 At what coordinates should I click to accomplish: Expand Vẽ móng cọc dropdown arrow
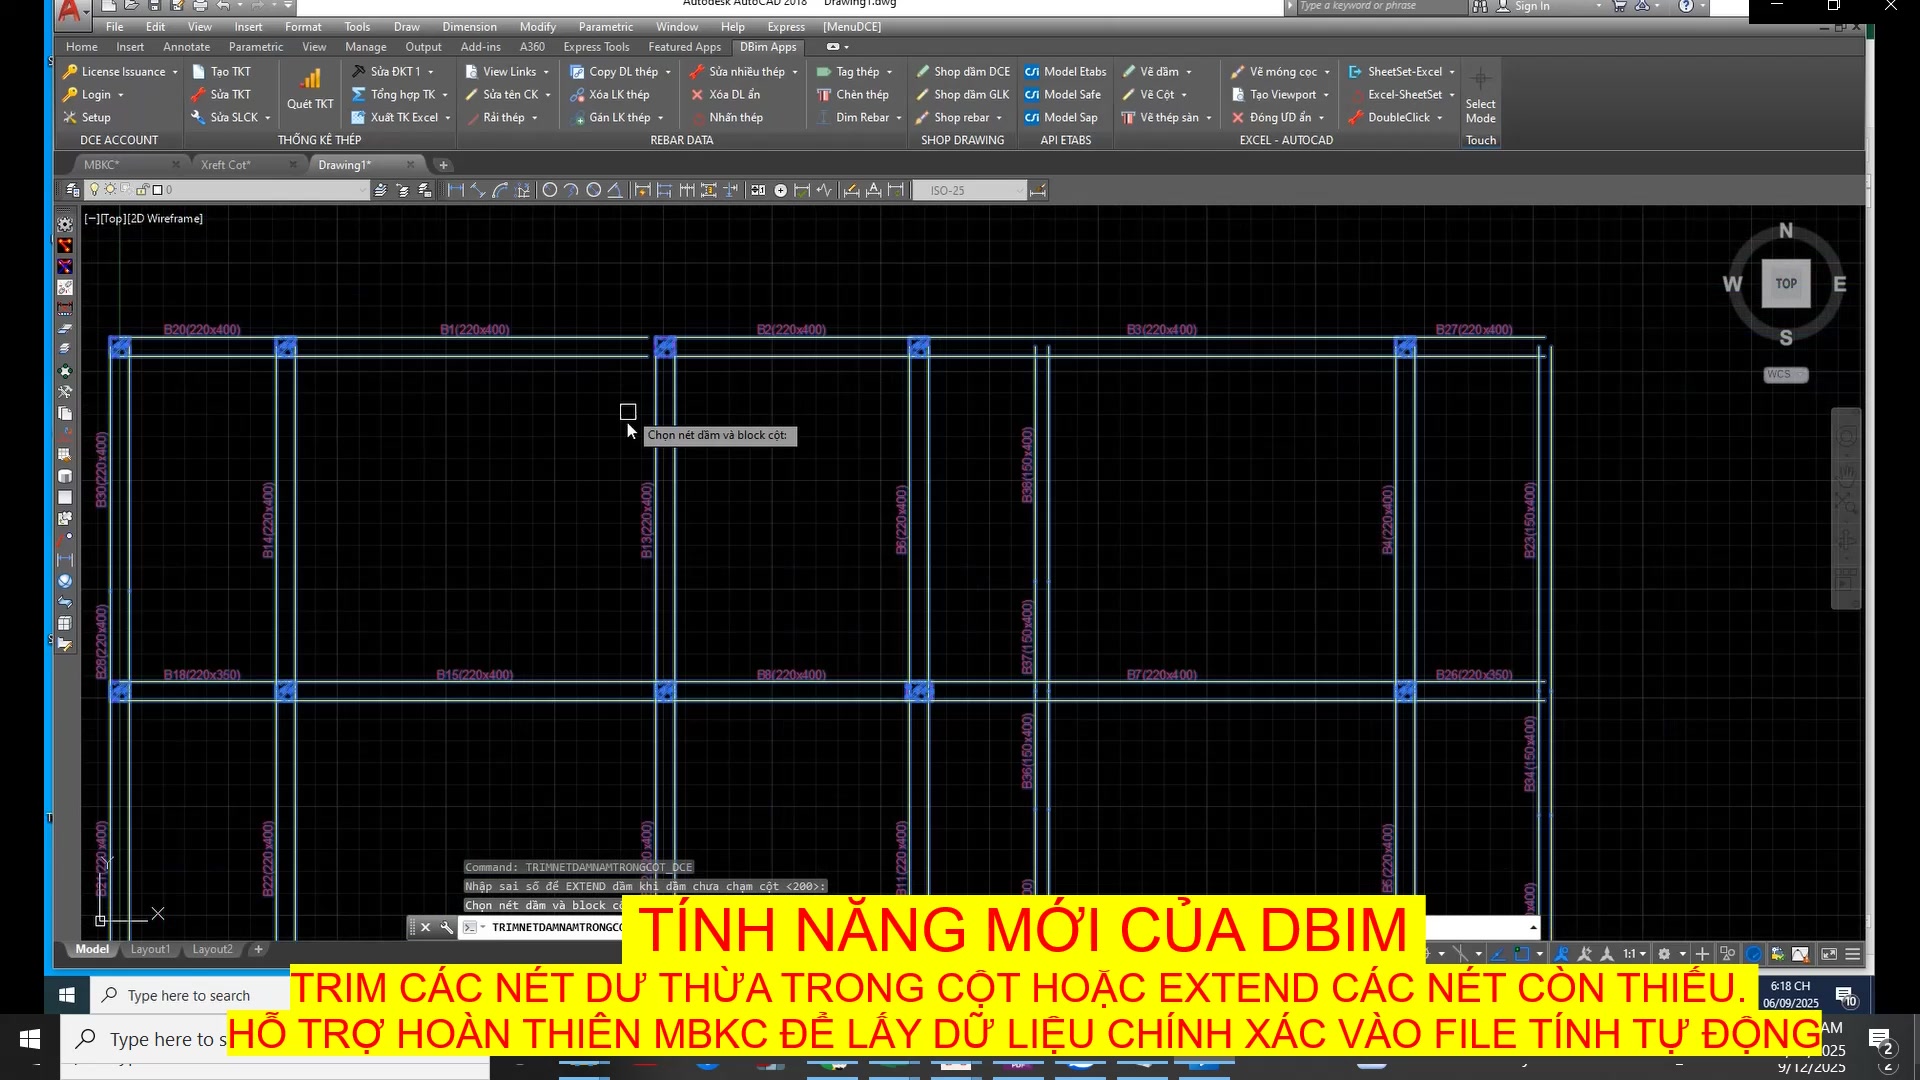click(1327, 72)
